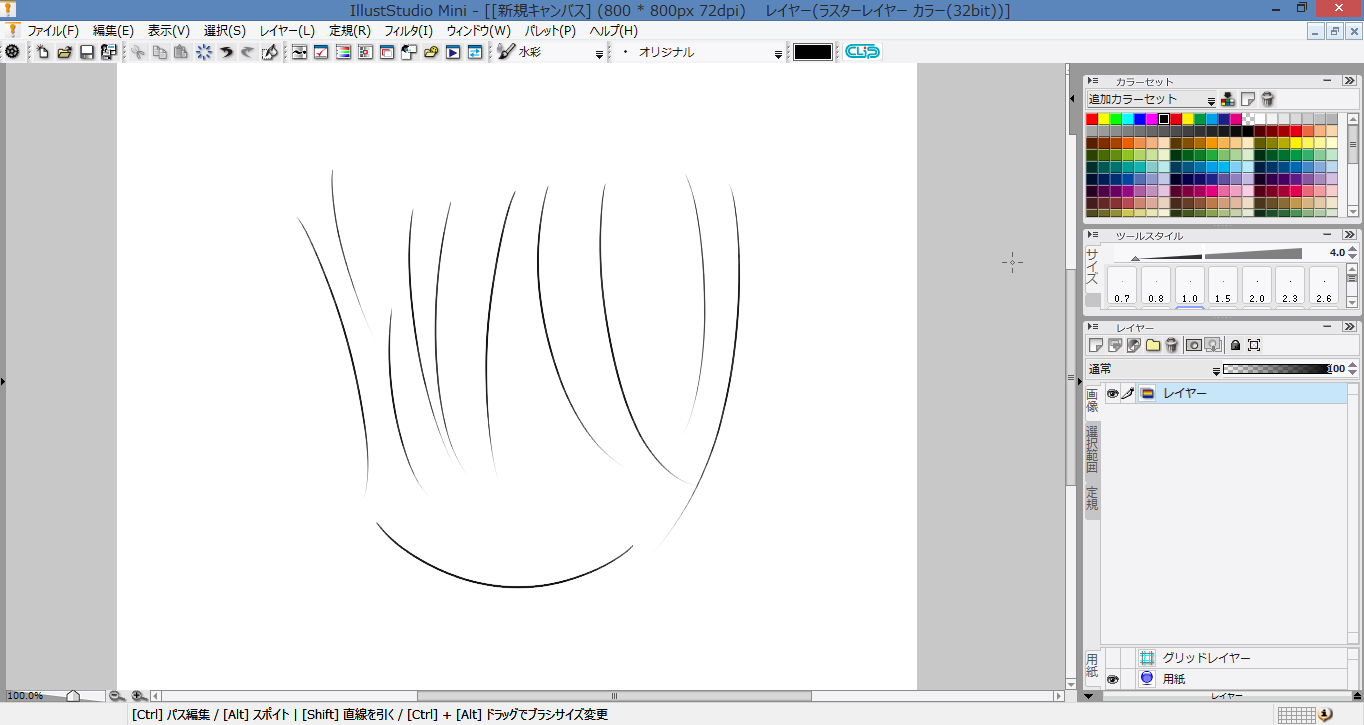Screen dimensions: 1364x725
Task: Open the レイヤー(L) menu
Action: coord(287,31)
